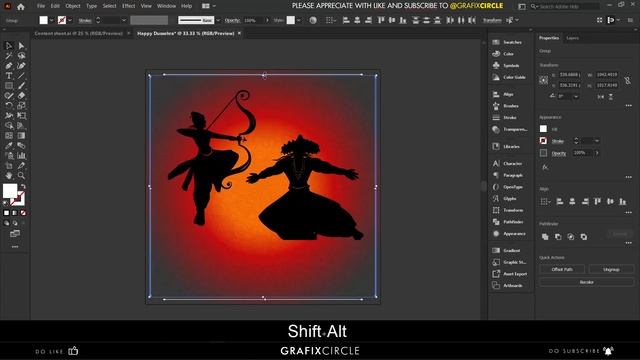Open the Asset Export panel
Screen dimensions: 640x360
510,274
